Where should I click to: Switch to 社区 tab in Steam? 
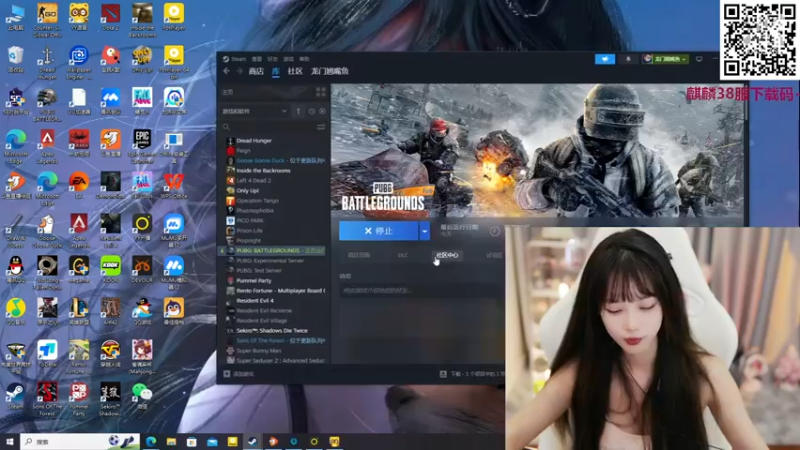(x=295, y=71)
